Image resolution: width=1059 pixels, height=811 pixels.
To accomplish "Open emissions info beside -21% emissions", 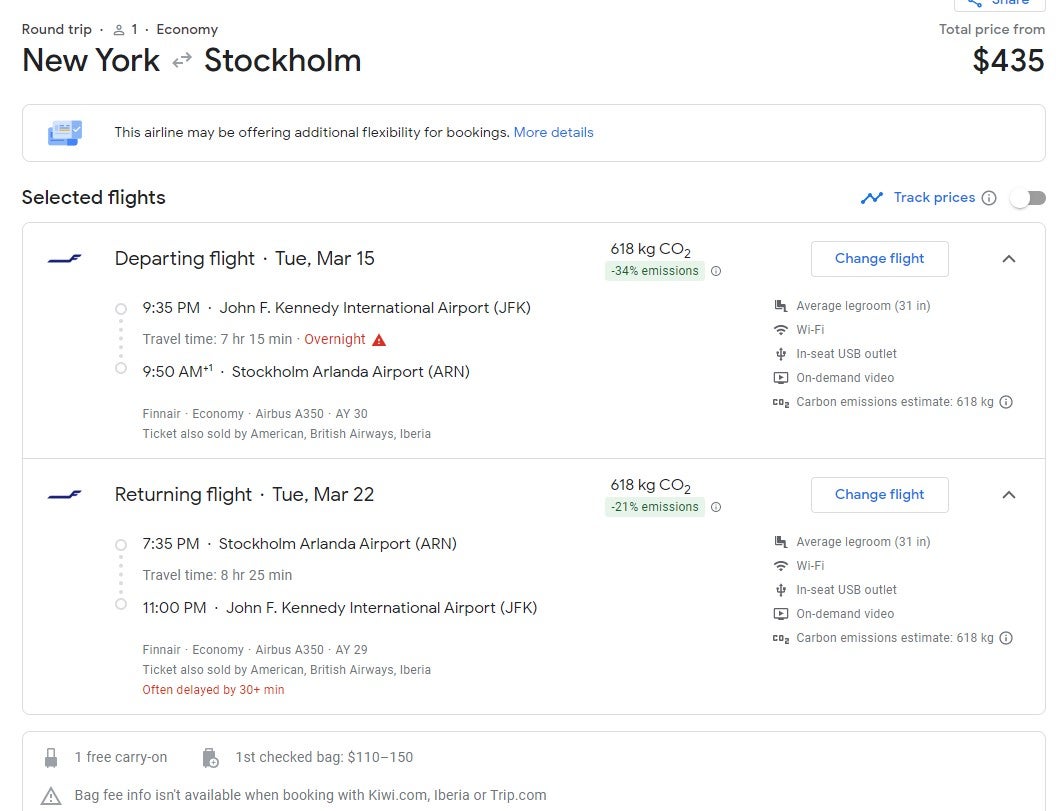I will [x=716, y=507].
